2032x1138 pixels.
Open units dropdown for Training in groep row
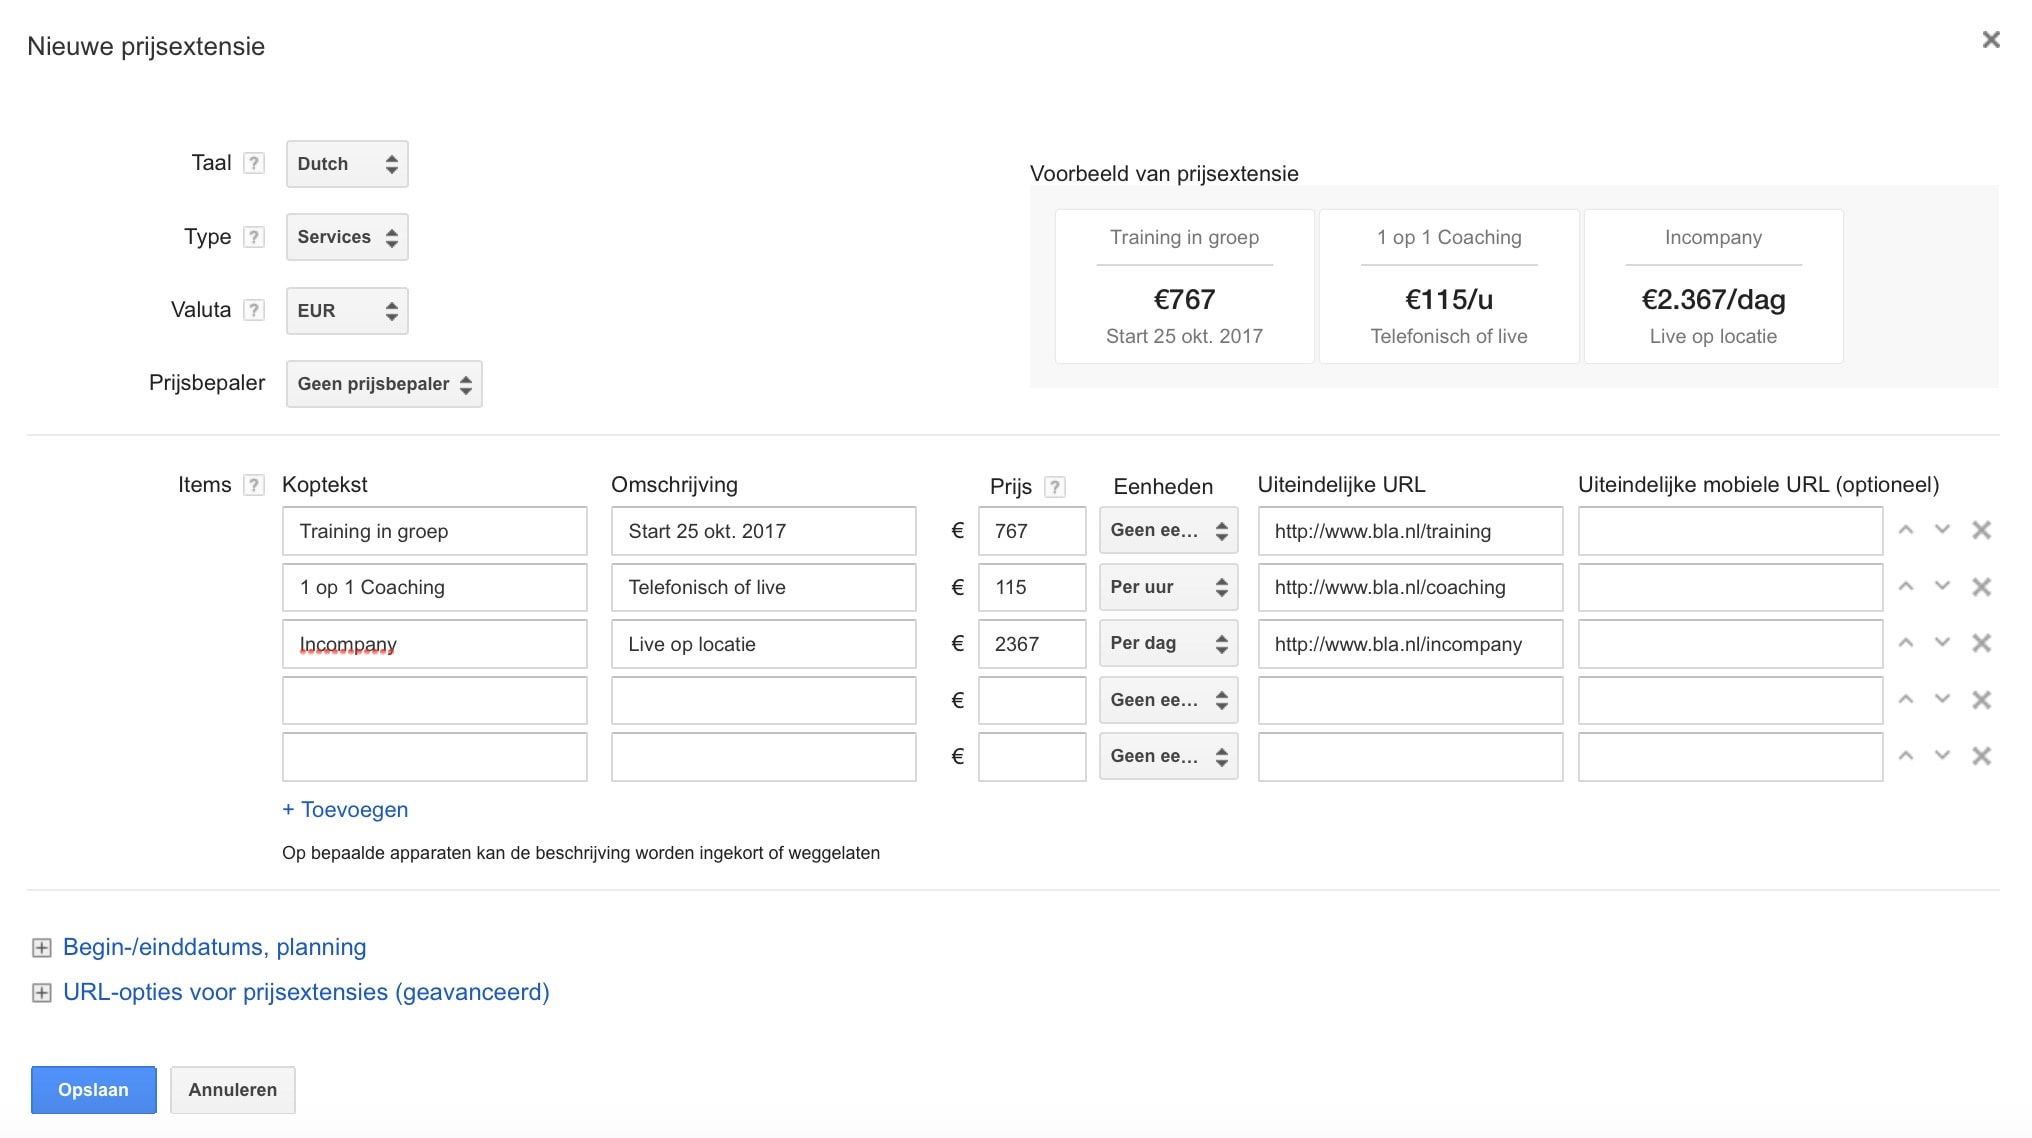point(1168,530)
